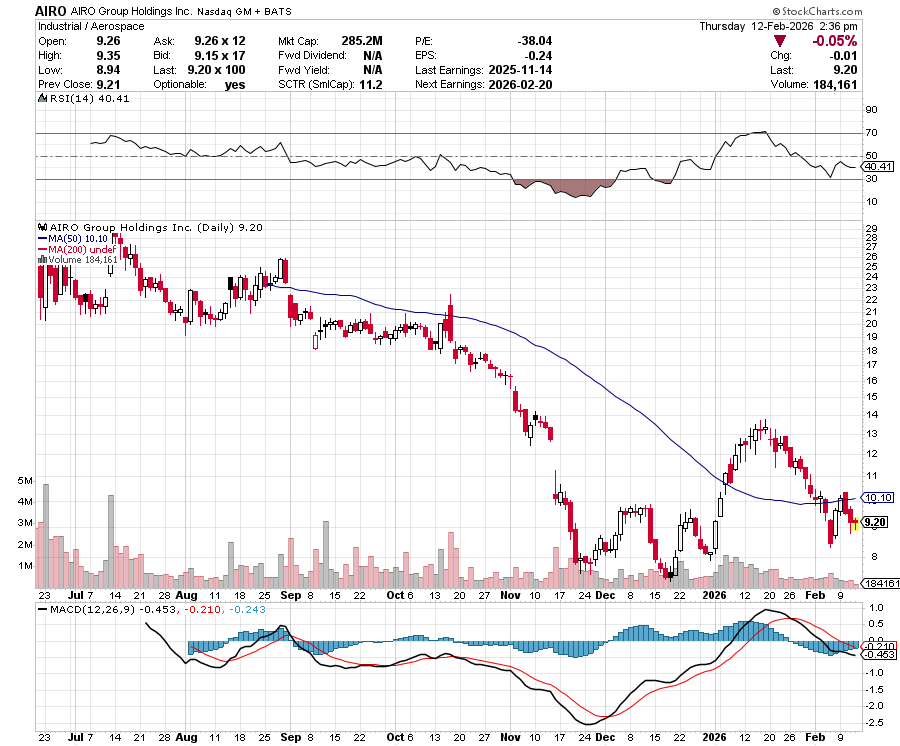Click the RSI(14) 40.41 panel title
The image size is (900, 746).
(90, 98)
